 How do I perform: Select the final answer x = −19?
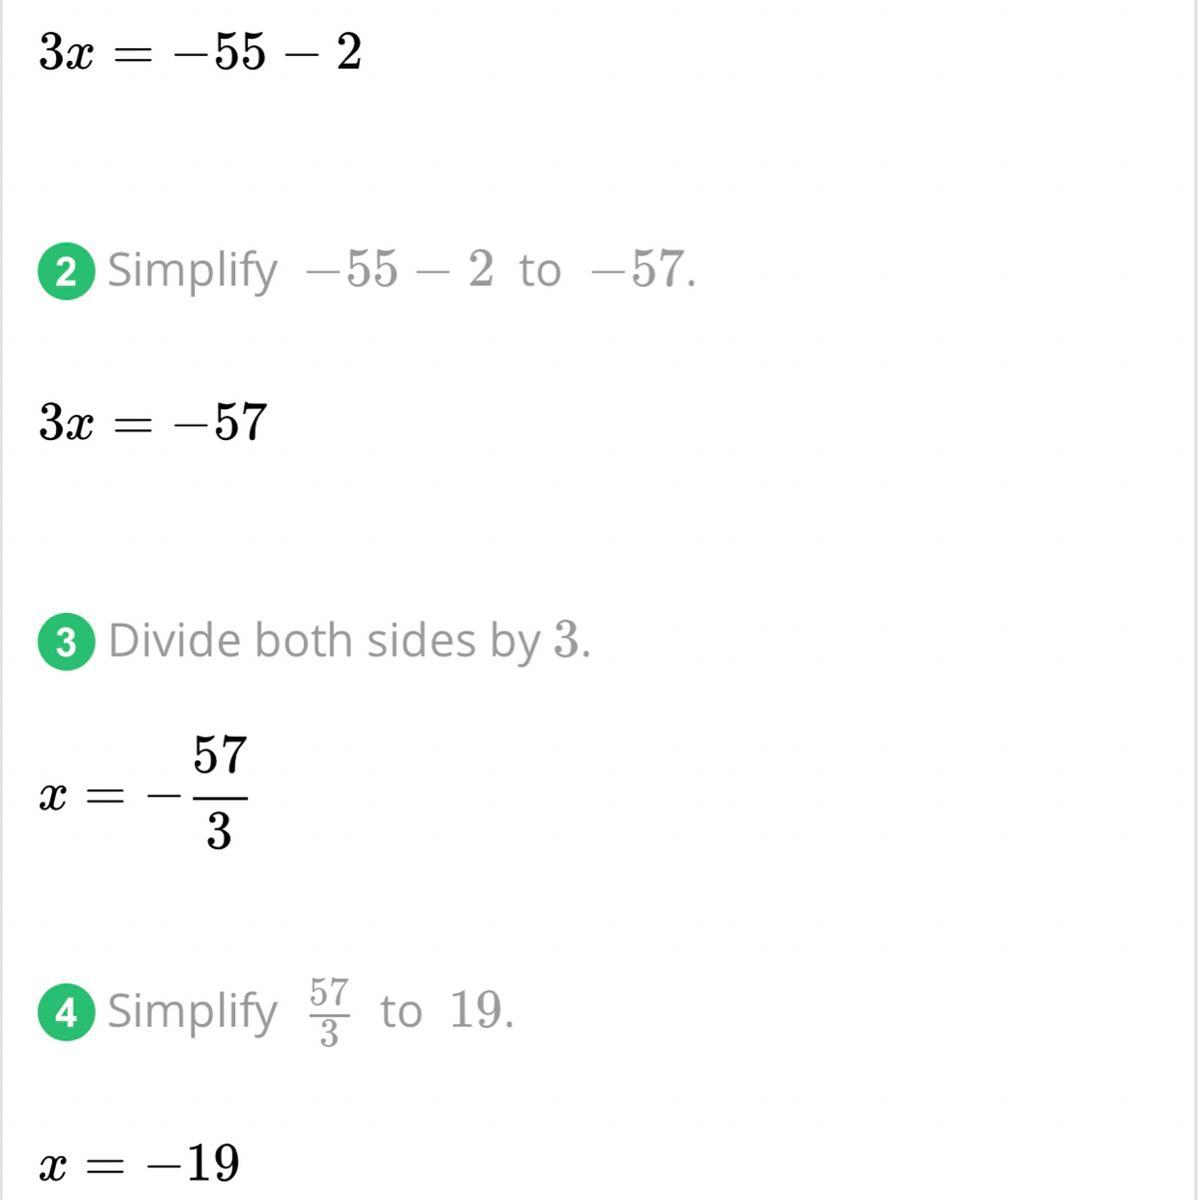pyautogui.click(x=139, y=1163)
